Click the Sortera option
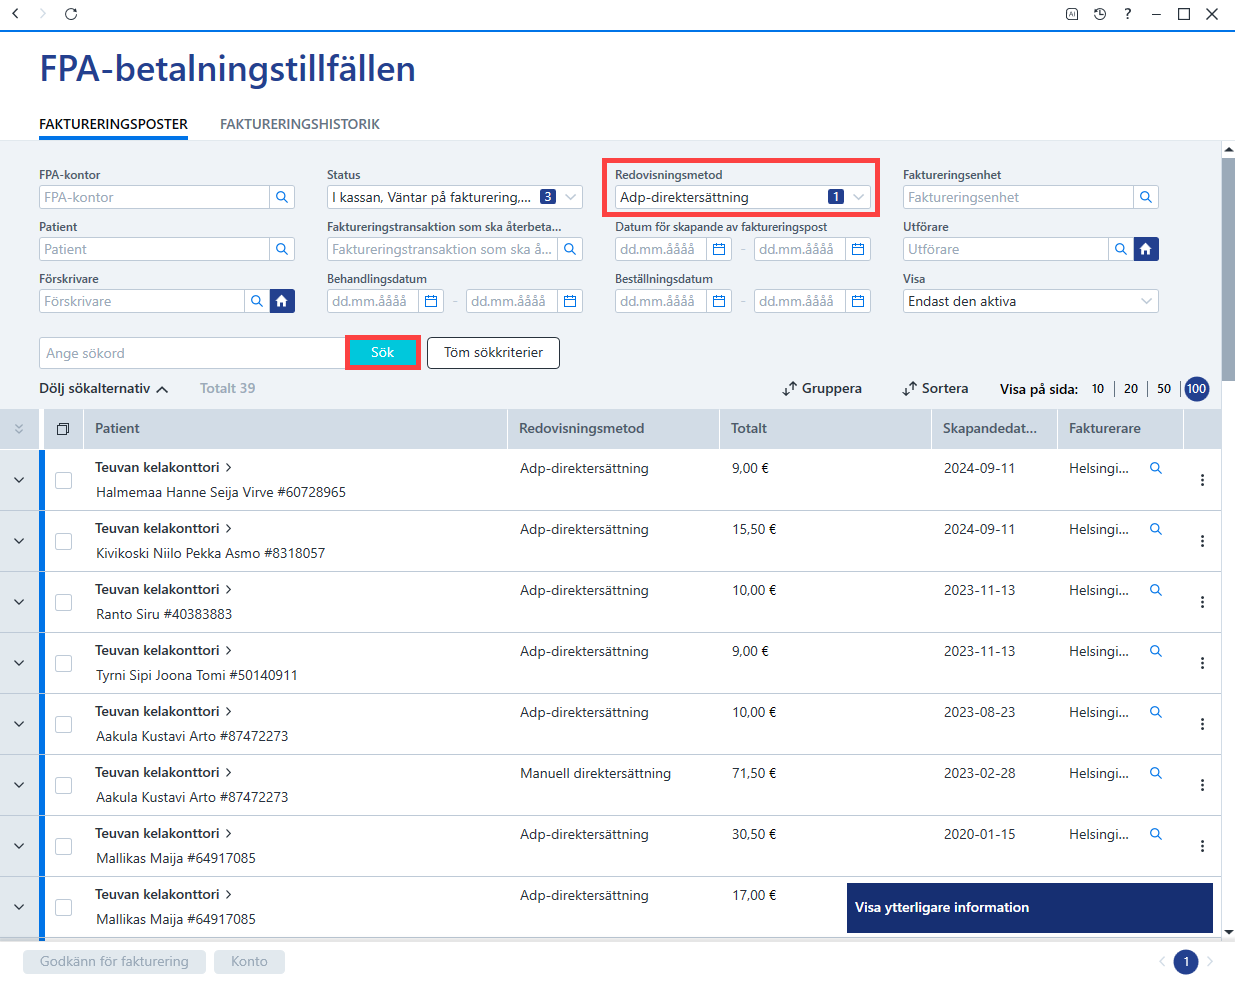Image resolution: width=1235 pixels, height=981 pixels. [x=935, y=388]
